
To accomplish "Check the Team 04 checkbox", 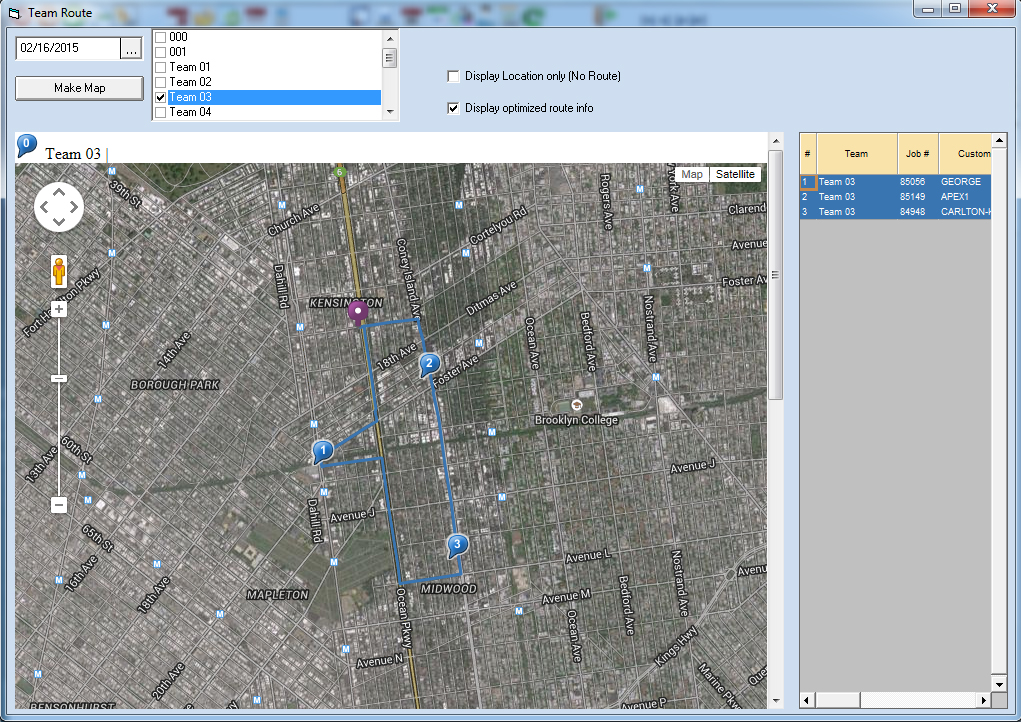I will [x=160, y=112].
